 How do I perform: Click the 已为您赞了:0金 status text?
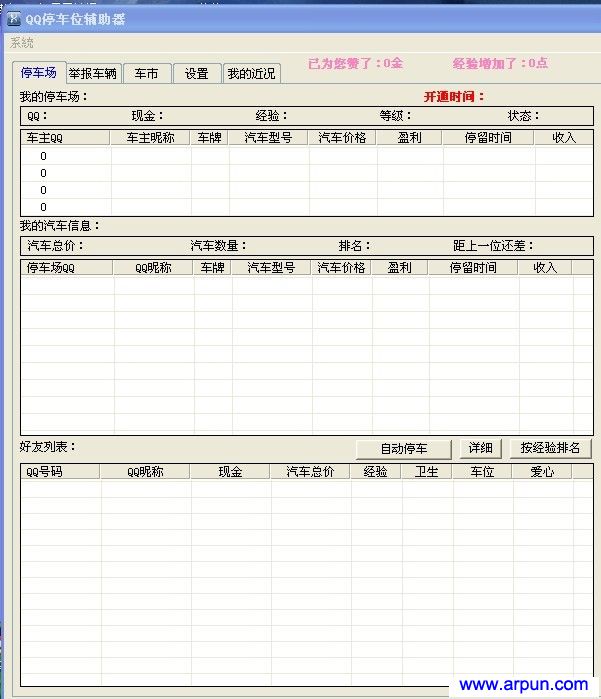tap(355, 63)
